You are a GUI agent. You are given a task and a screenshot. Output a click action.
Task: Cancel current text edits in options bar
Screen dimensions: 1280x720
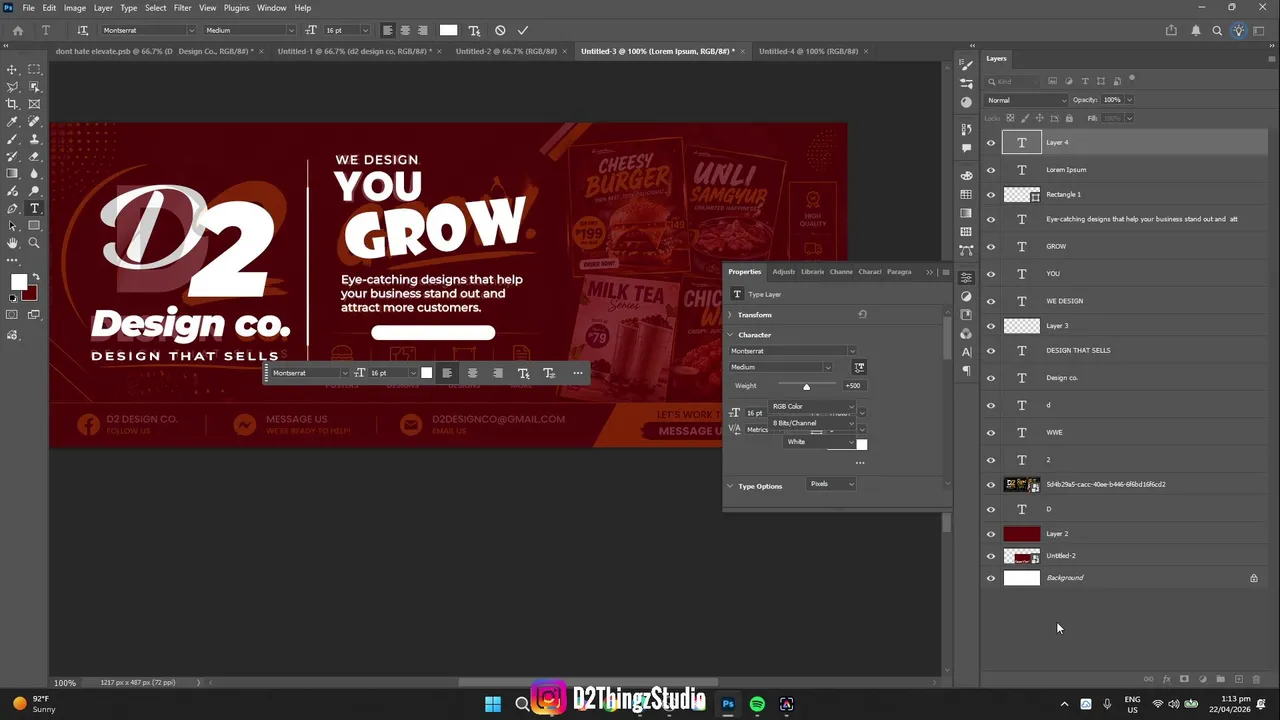click(x=500, y=30)
